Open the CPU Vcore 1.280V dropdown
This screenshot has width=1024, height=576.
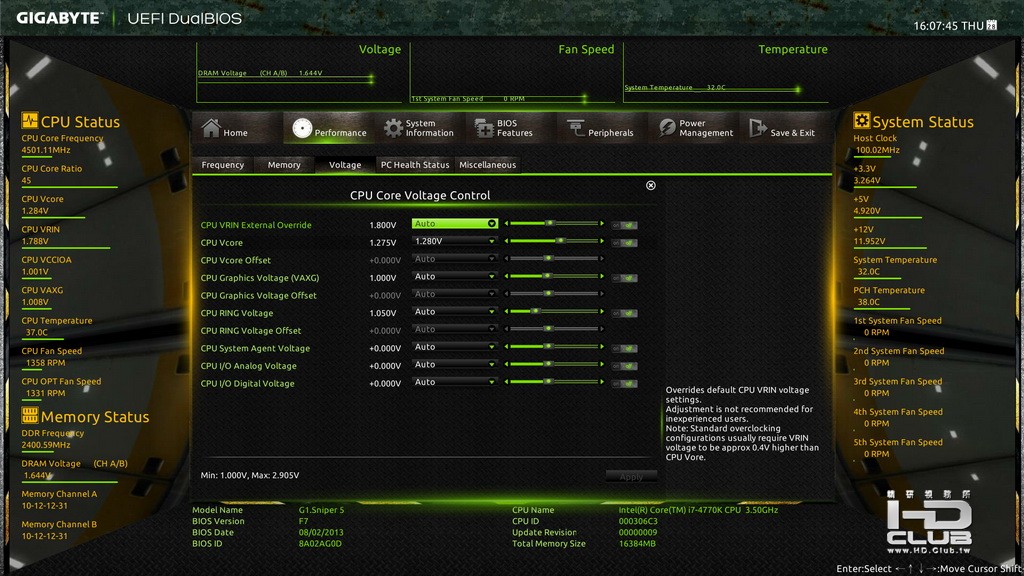455,242
